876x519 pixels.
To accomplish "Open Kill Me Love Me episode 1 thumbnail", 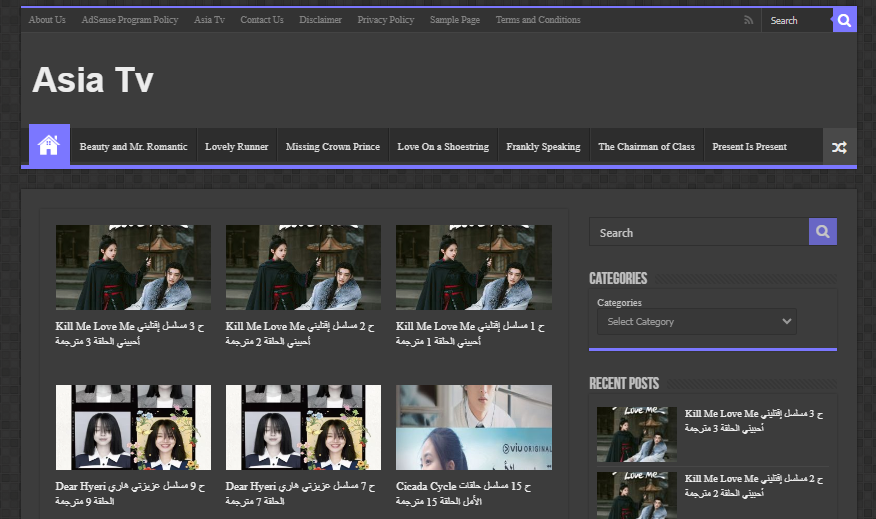I will pyautogui.click(x=474, y=268).
